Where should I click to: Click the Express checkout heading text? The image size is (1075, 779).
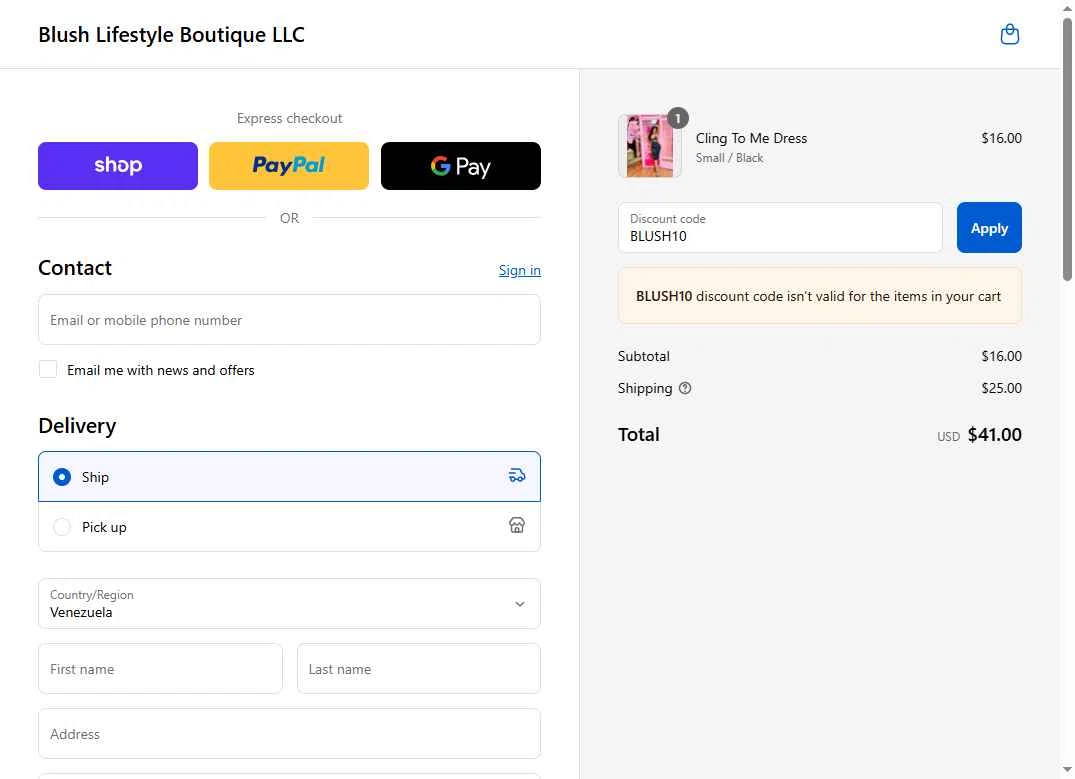pos(289,118)
